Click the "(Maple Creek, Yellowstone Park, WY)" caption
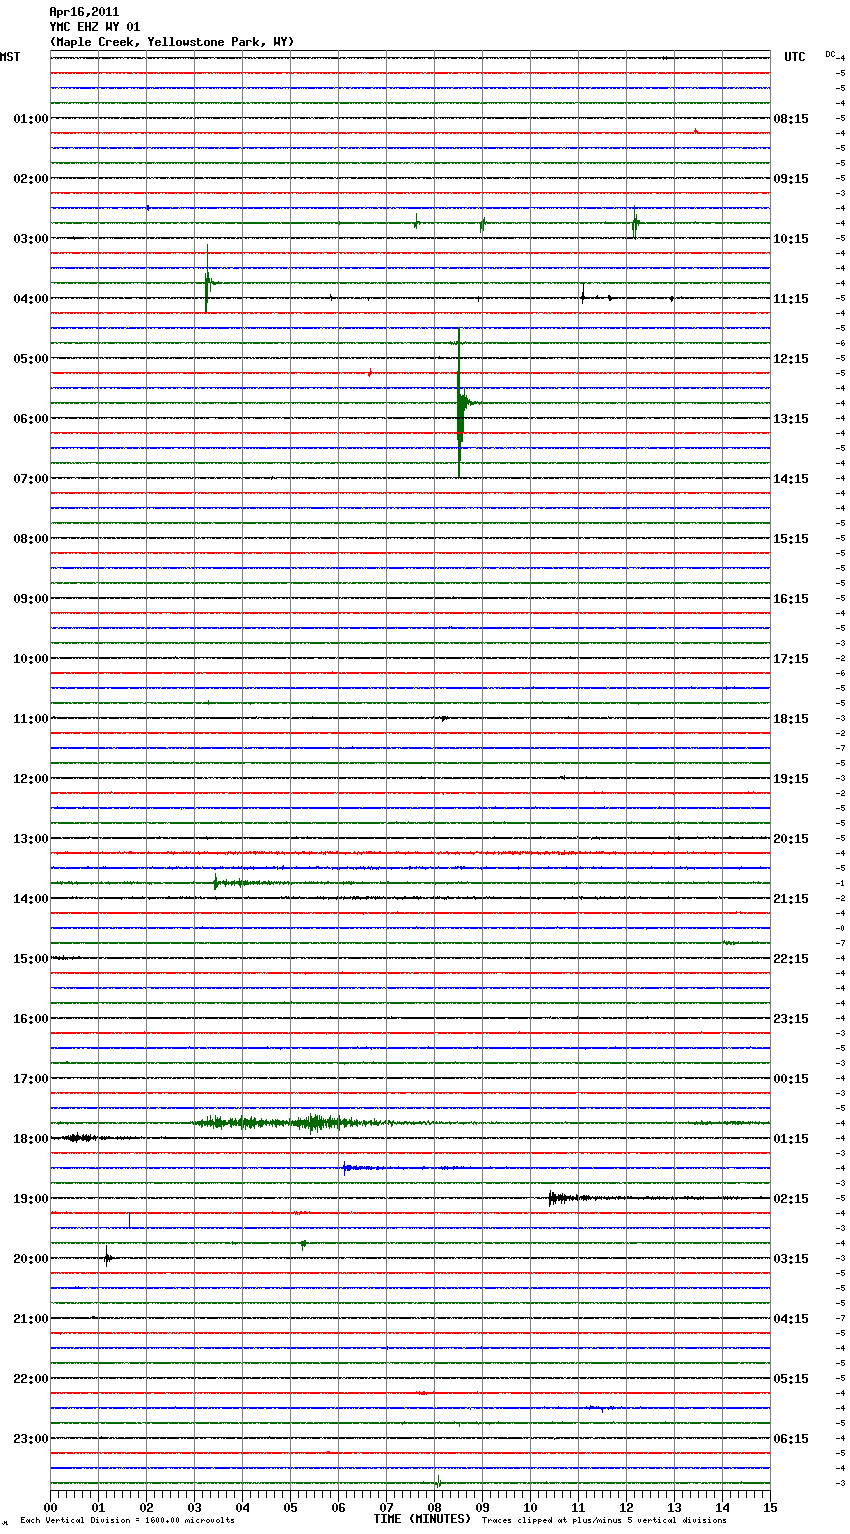 tap(171, 42)
